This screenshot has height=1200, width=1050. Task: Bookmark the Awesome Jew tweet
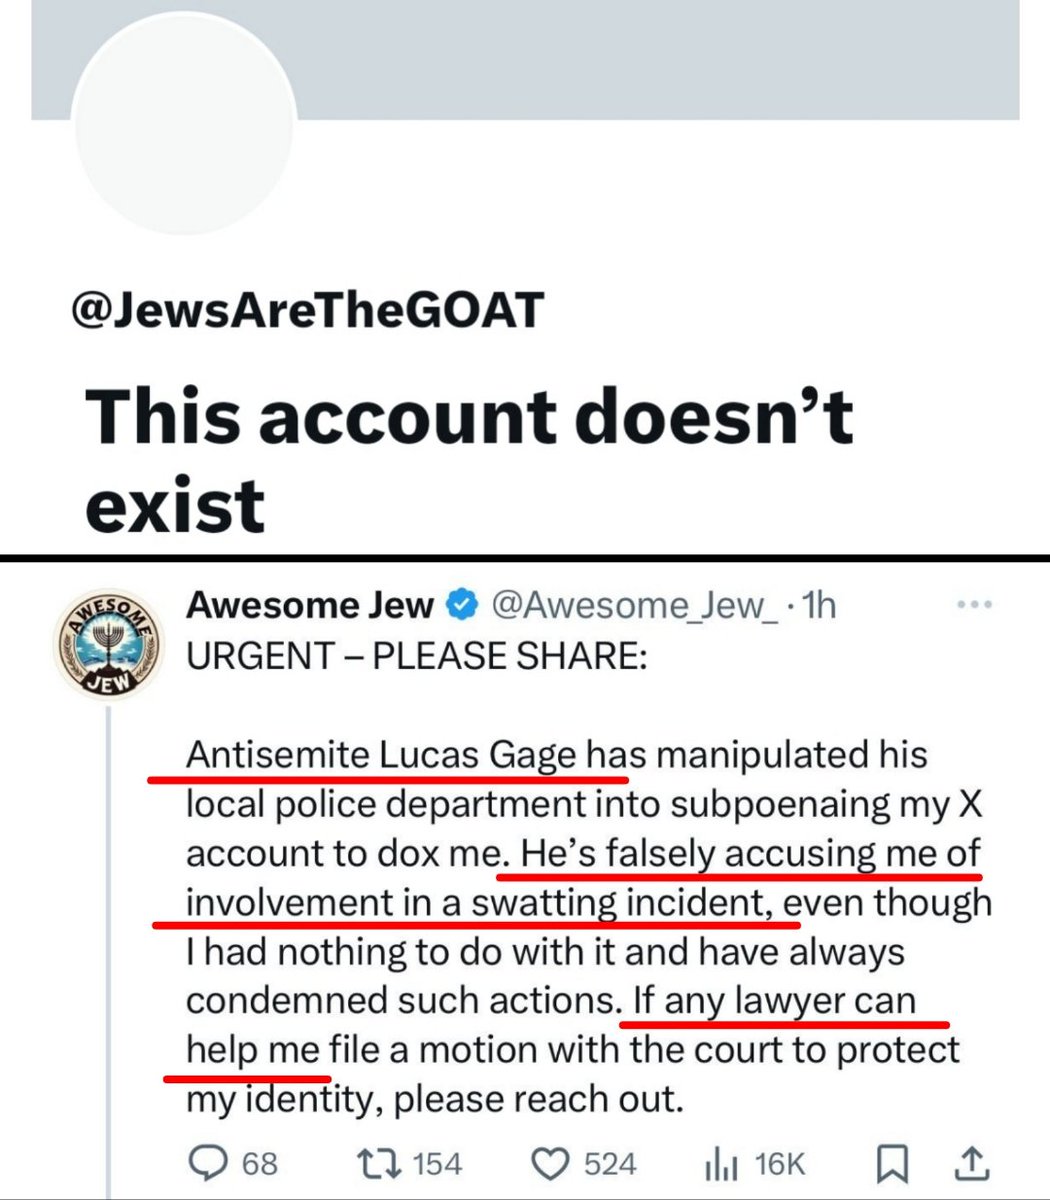tap(891, 1163)
